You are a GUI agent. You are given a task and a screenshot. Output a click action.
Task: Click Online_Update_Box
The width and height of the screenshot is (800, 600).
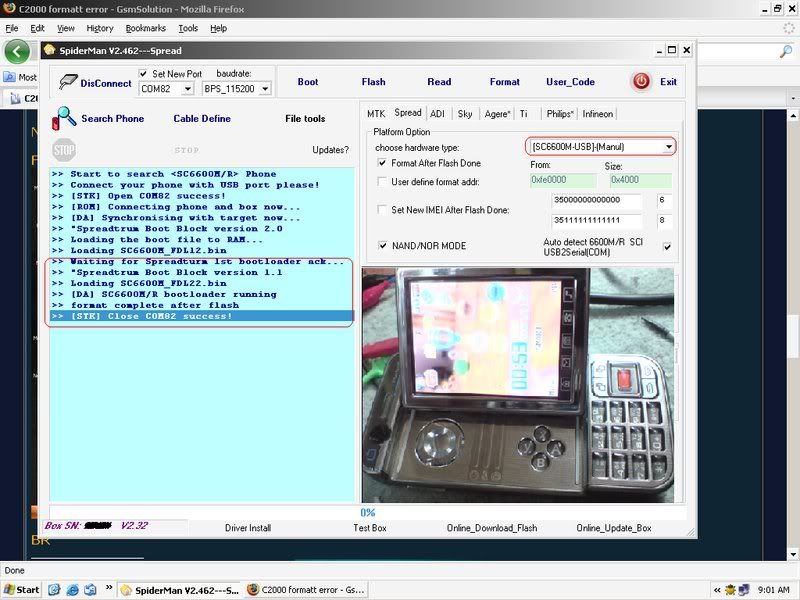[x=614, y=528]
